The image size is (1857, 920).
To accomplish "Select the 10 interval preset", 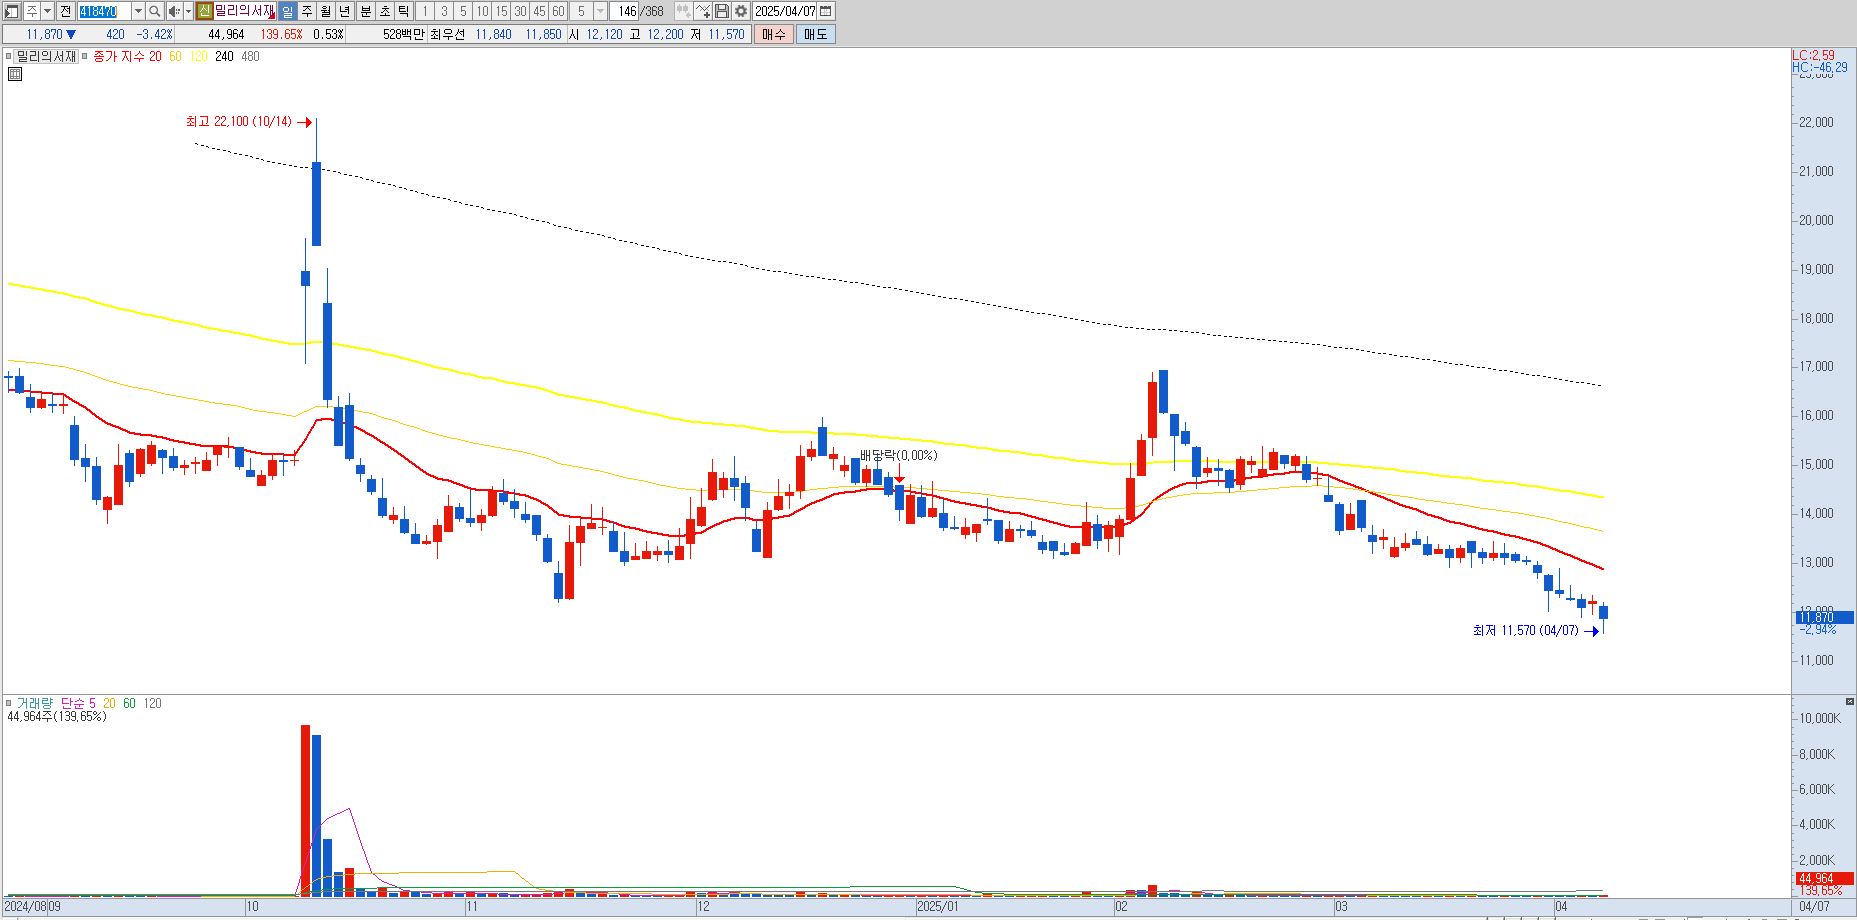I will (x=482, y=11).
